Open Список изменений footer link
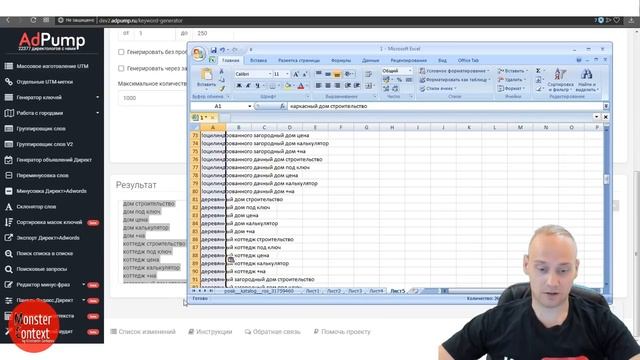 pyautogui.click(x=143, y=332)
